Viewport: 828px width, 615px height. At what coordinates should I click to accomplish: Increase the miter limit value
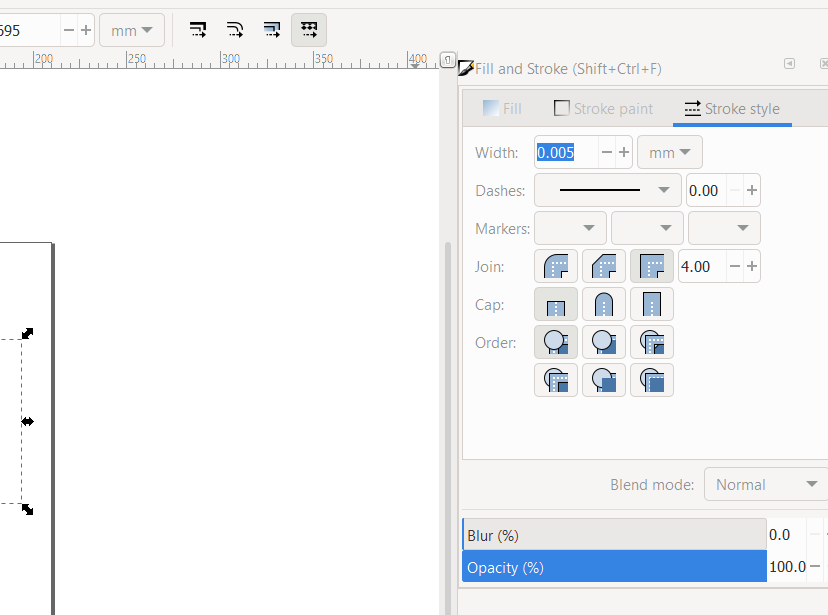(x=752, y=266)
